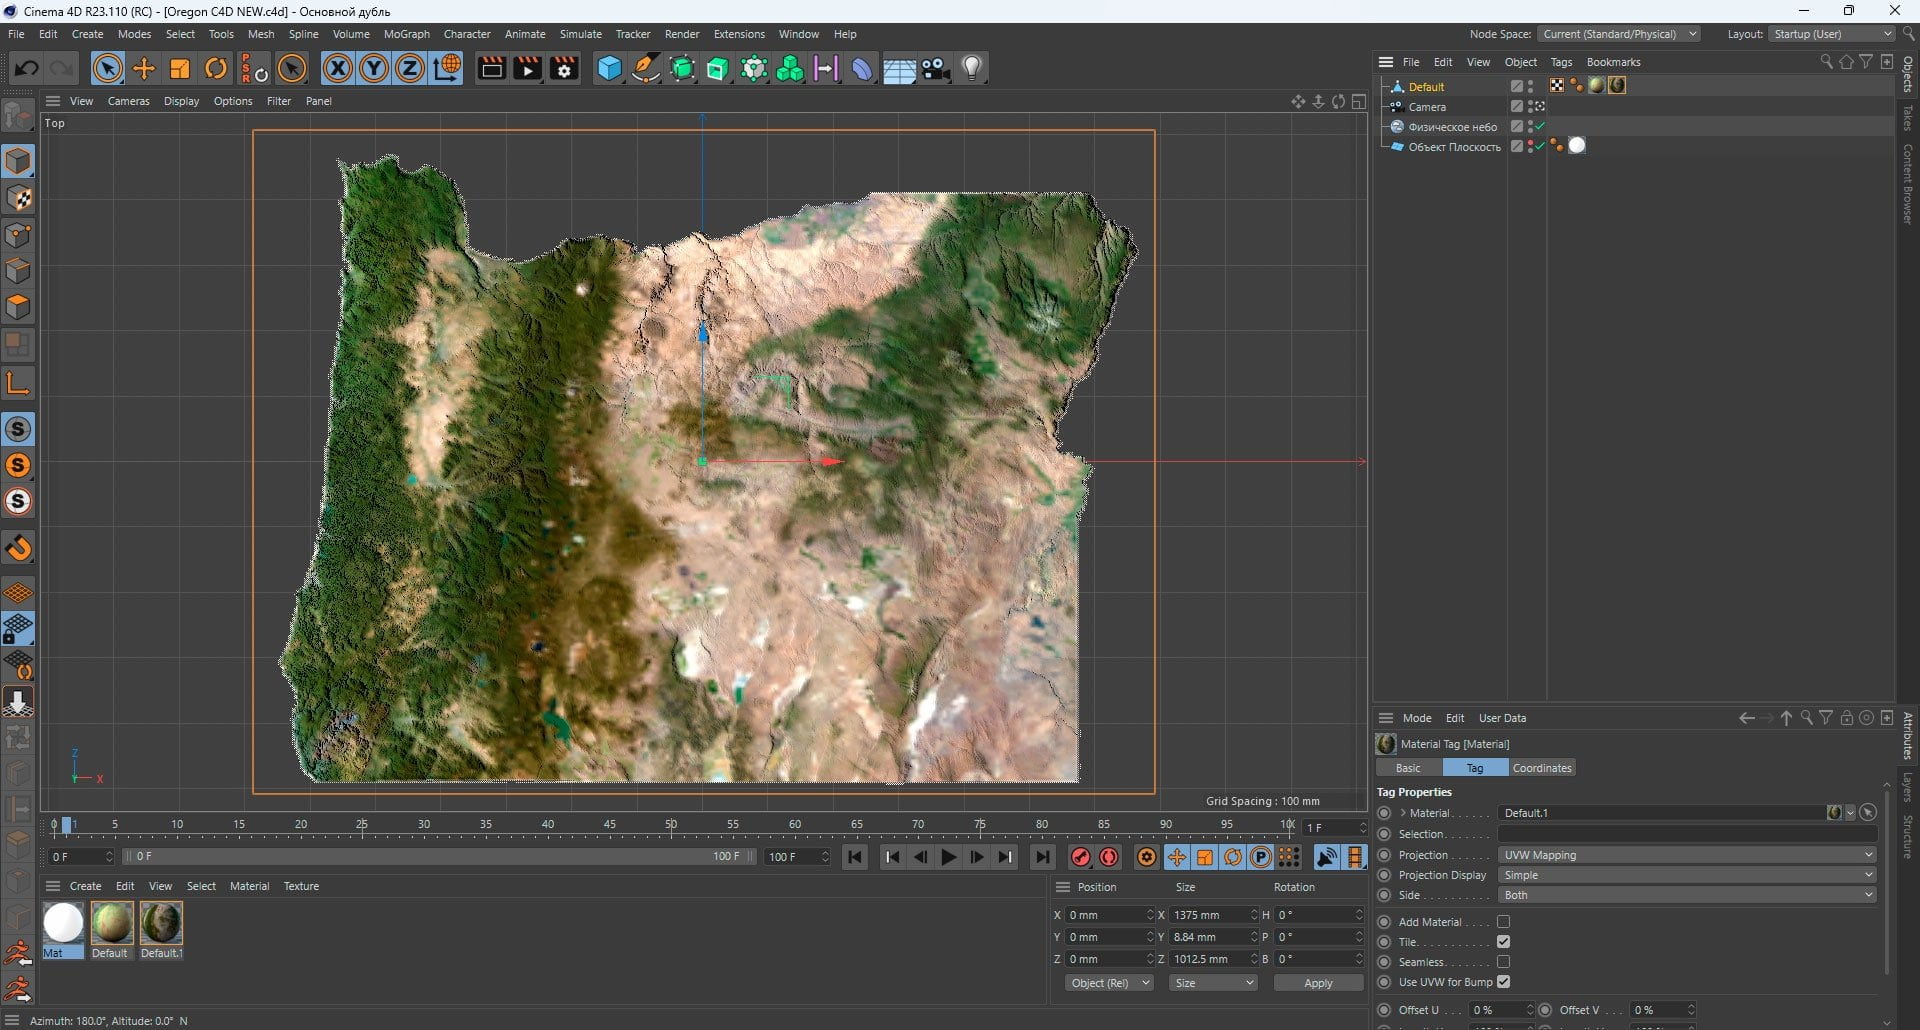
Task: Make object editable in left toolbar
Action: (18, 116)
